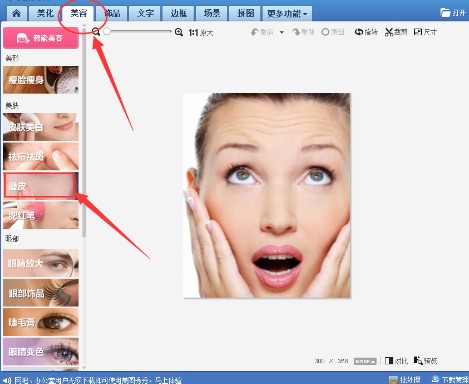Show image at 1:1 原大 size

pyautogui.click(x=201, y=32)
